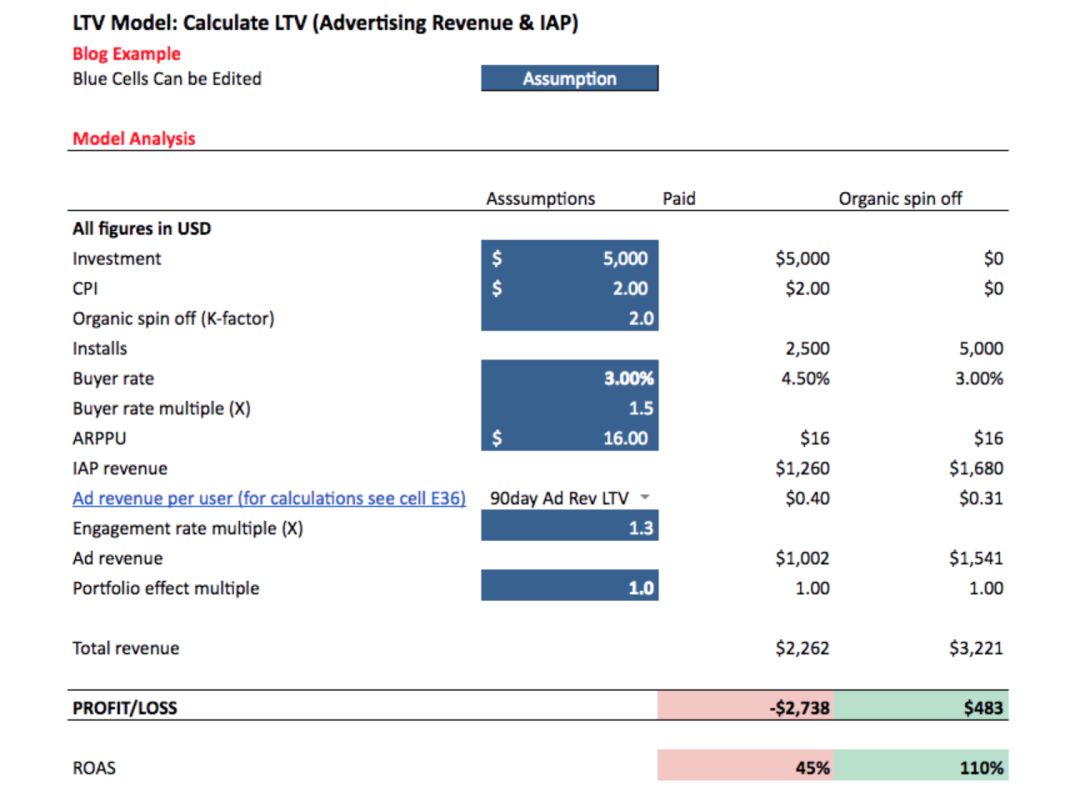Click the Paid installs cell showing 2,500

pyautogui.click(x=806, y=348)
